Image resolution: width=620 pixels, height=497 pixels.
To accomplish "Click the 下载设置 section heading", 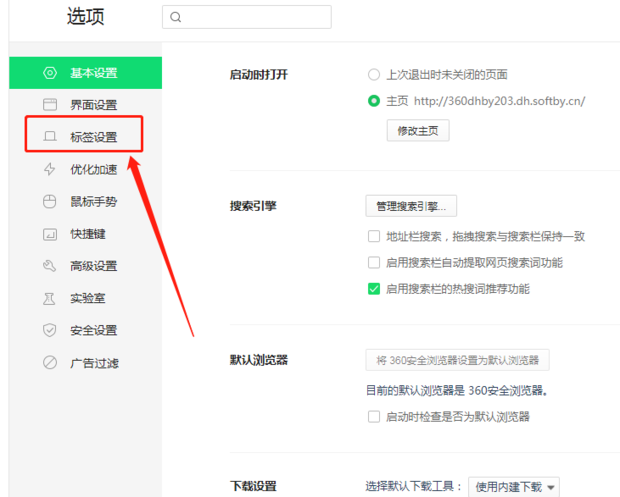I will click(x=253, y=486).
